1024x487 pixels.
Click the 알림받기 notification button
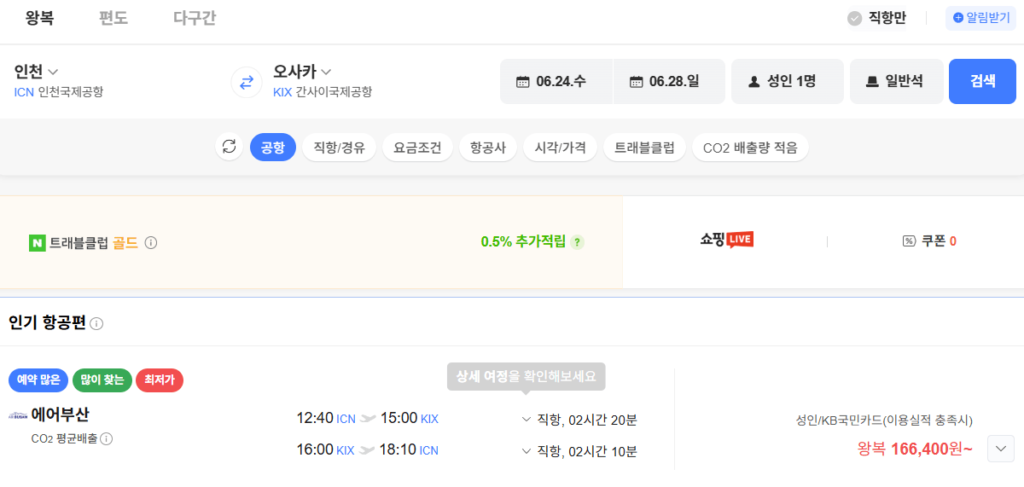tap(981, 18)
